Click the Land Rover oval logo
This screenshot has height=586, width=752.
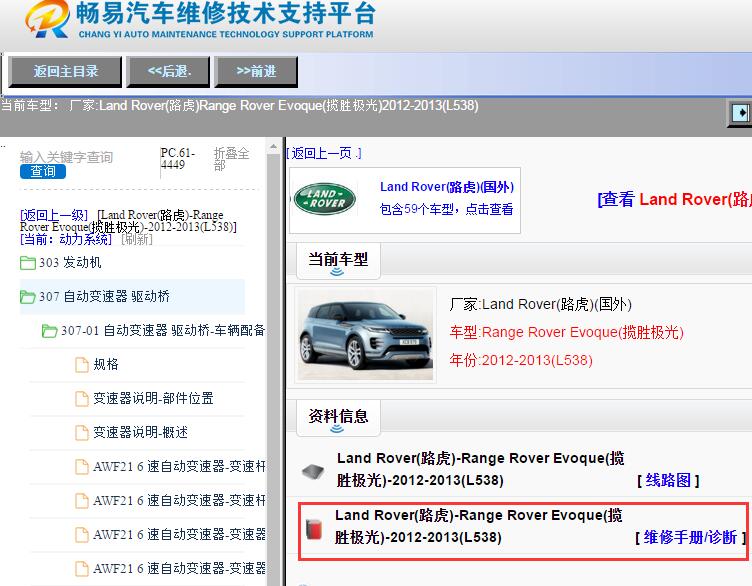tap(325, 199)
